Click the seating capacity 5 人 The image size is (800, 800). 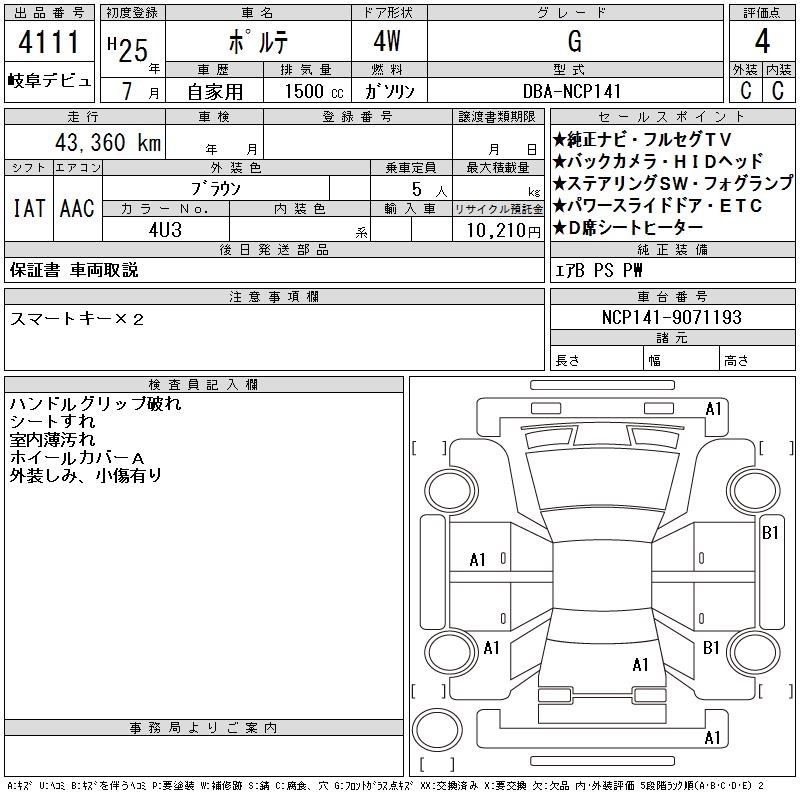[429, 189]
